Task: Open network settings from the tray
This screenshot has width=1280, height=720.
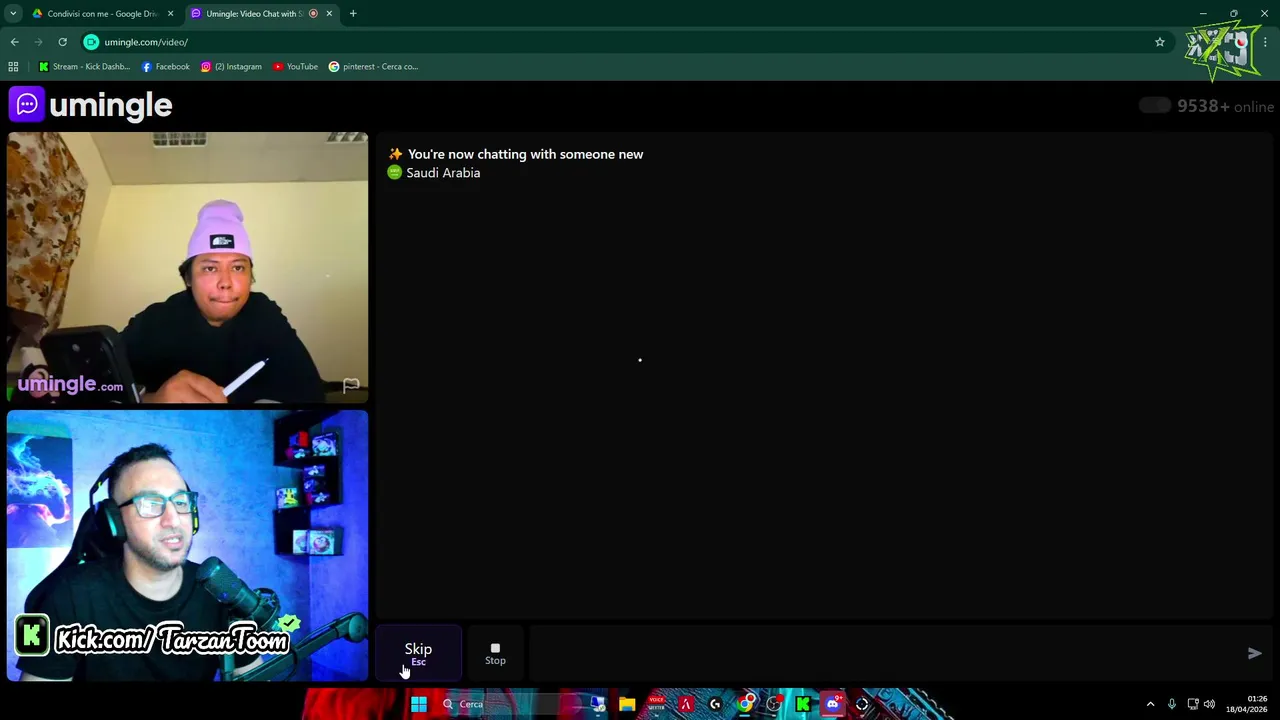Action: coord(1193,704)
